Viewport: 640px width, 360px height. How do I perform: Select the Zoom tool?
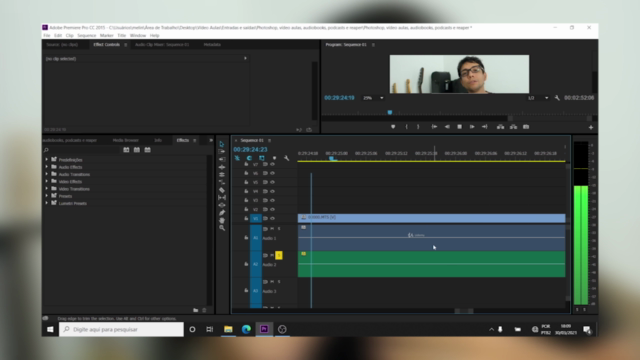pyautogui.click(x=222, y=228)
